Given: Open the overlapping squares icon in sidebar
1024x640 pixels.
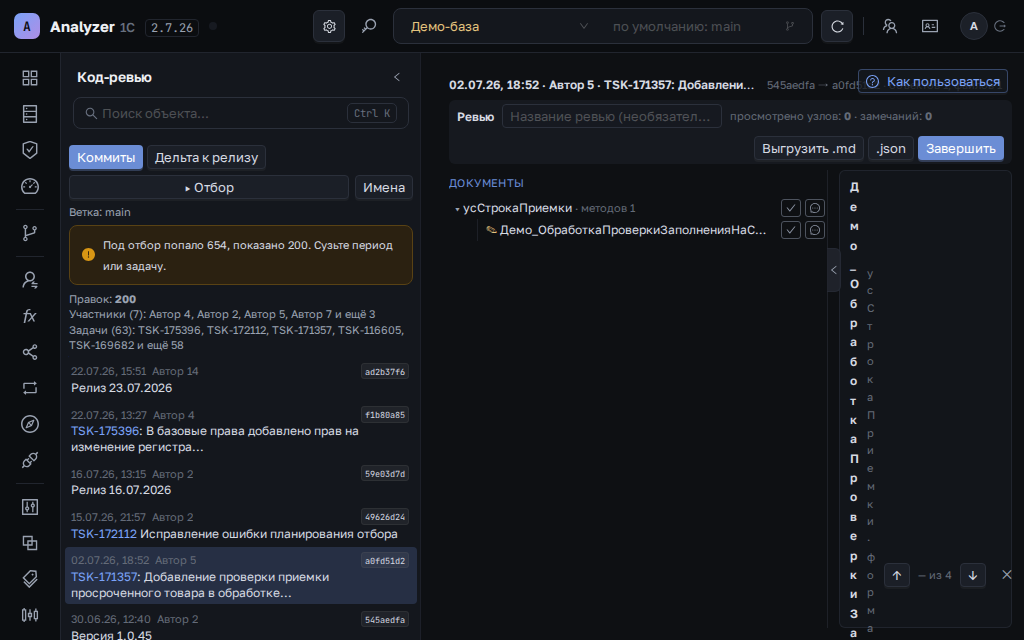Looking at the screenshot, I should click(30, 543).
